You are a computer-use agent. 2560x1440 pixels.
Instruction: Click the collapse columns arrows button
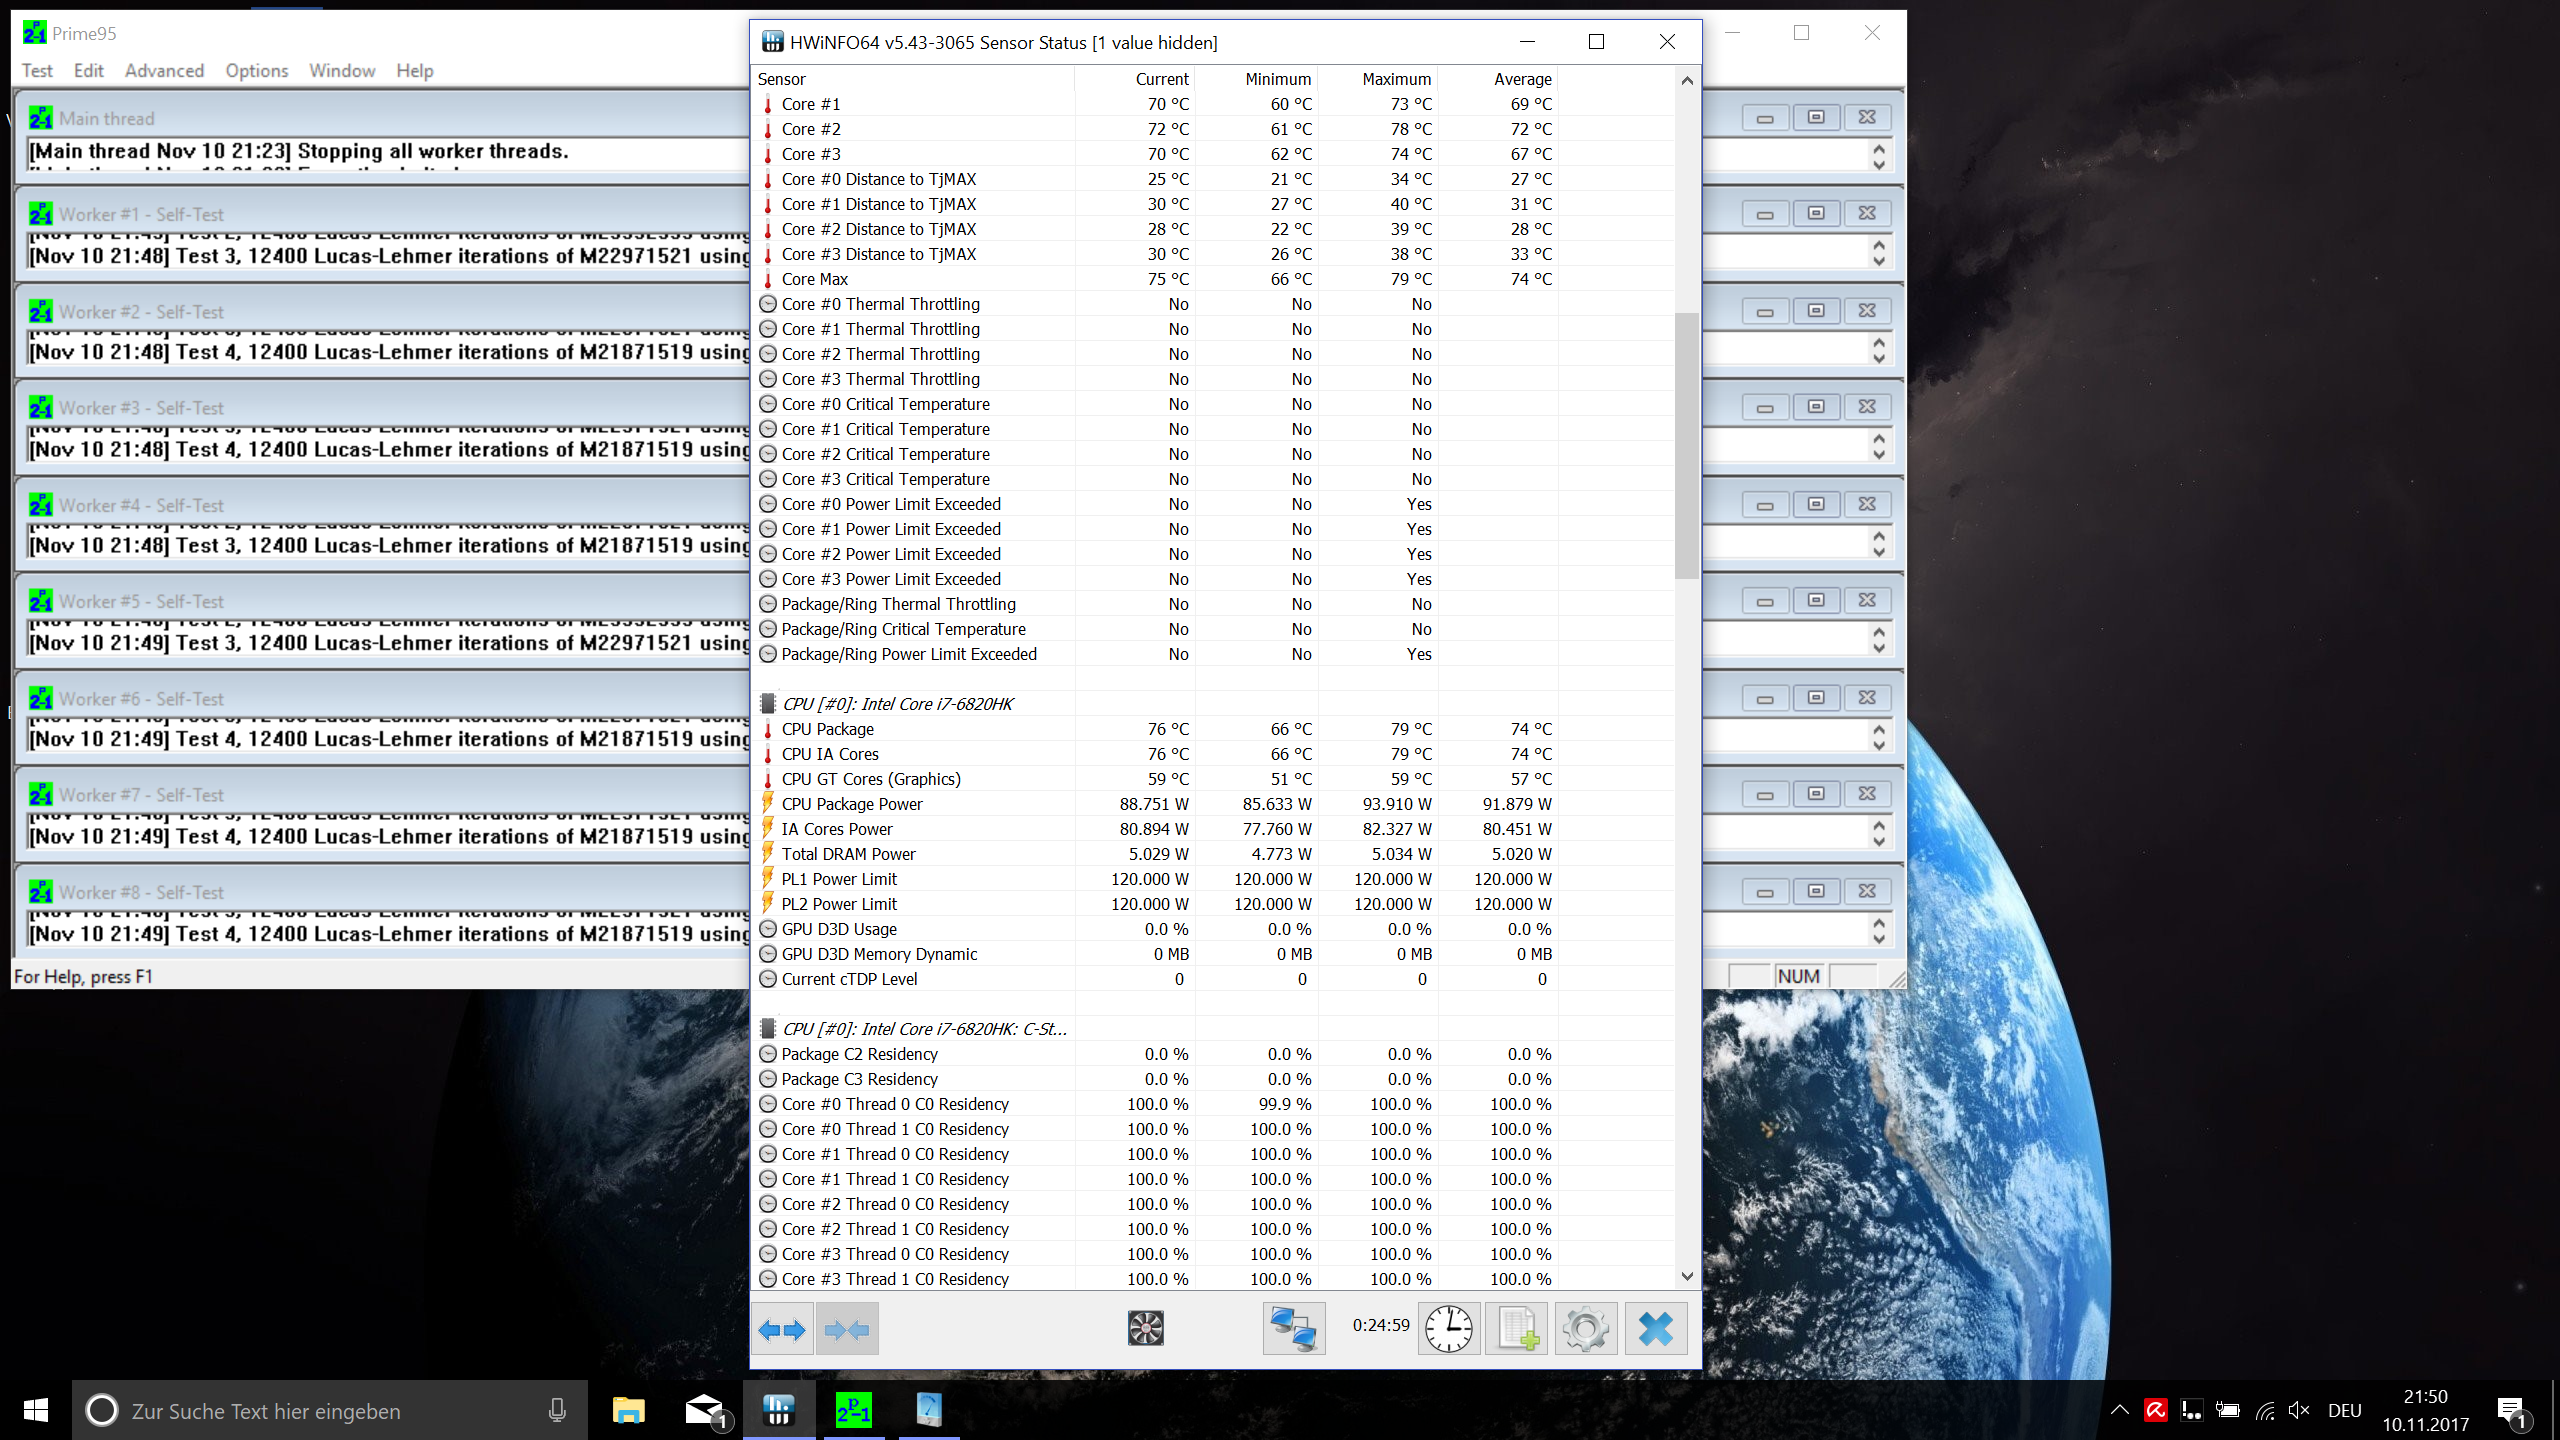point(847,1329)
